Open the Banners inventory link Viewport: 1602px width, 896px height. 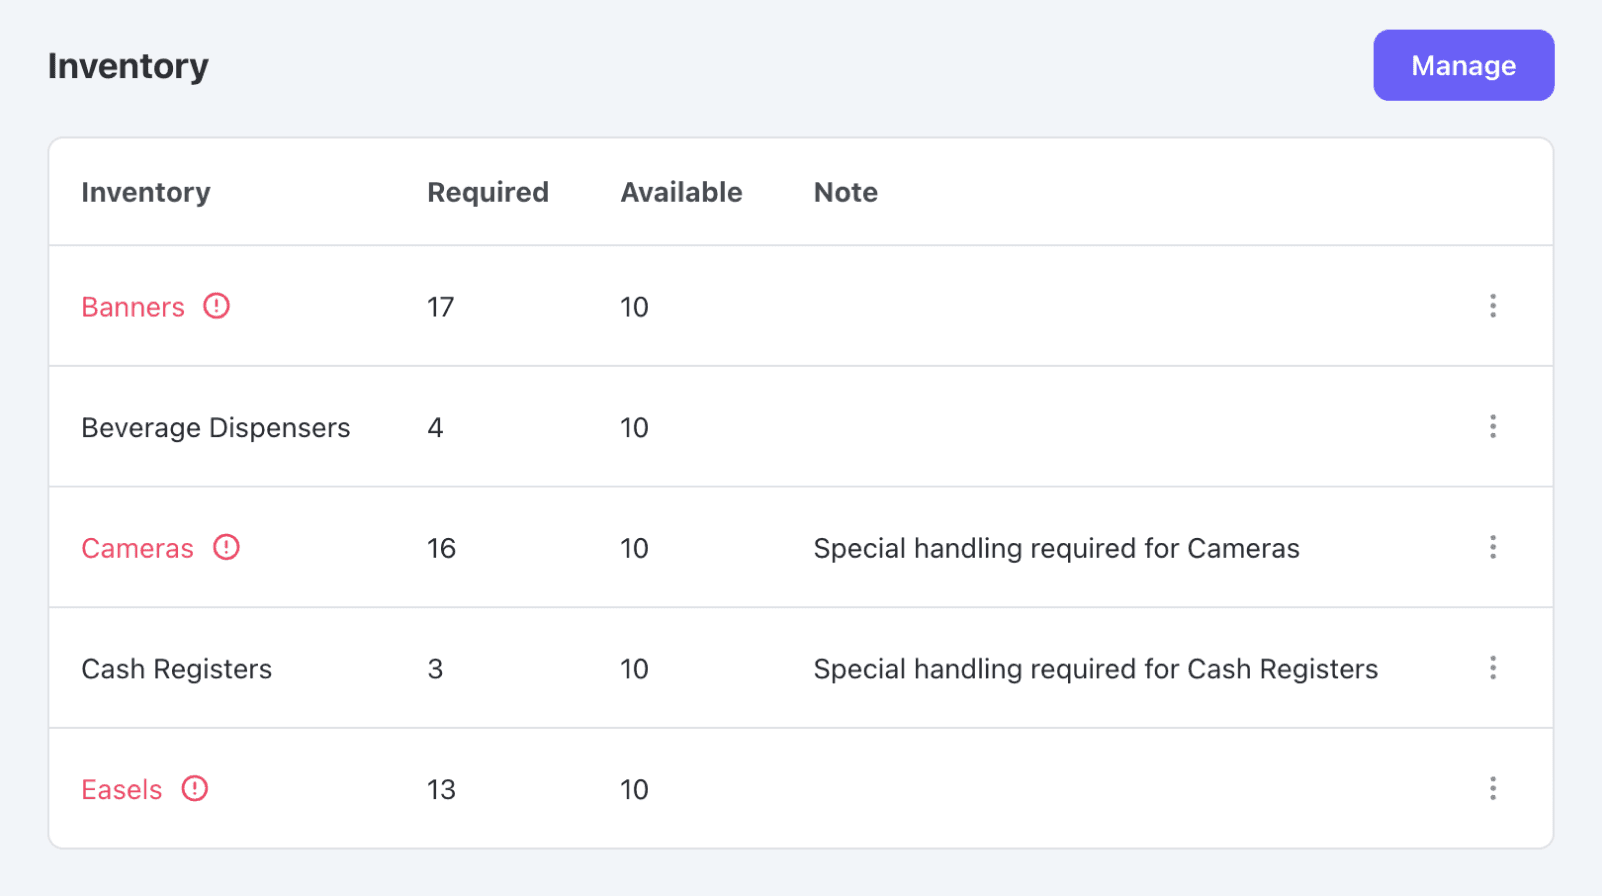[133, 307]
